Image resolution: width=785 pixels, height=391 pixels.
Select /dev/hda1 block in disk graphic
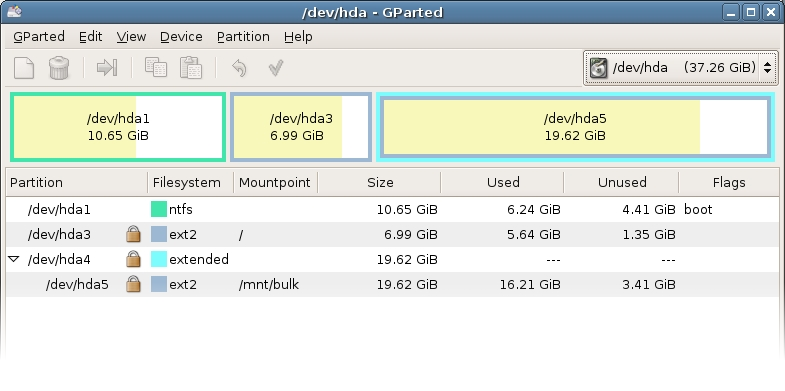click(x=118, y=127)
